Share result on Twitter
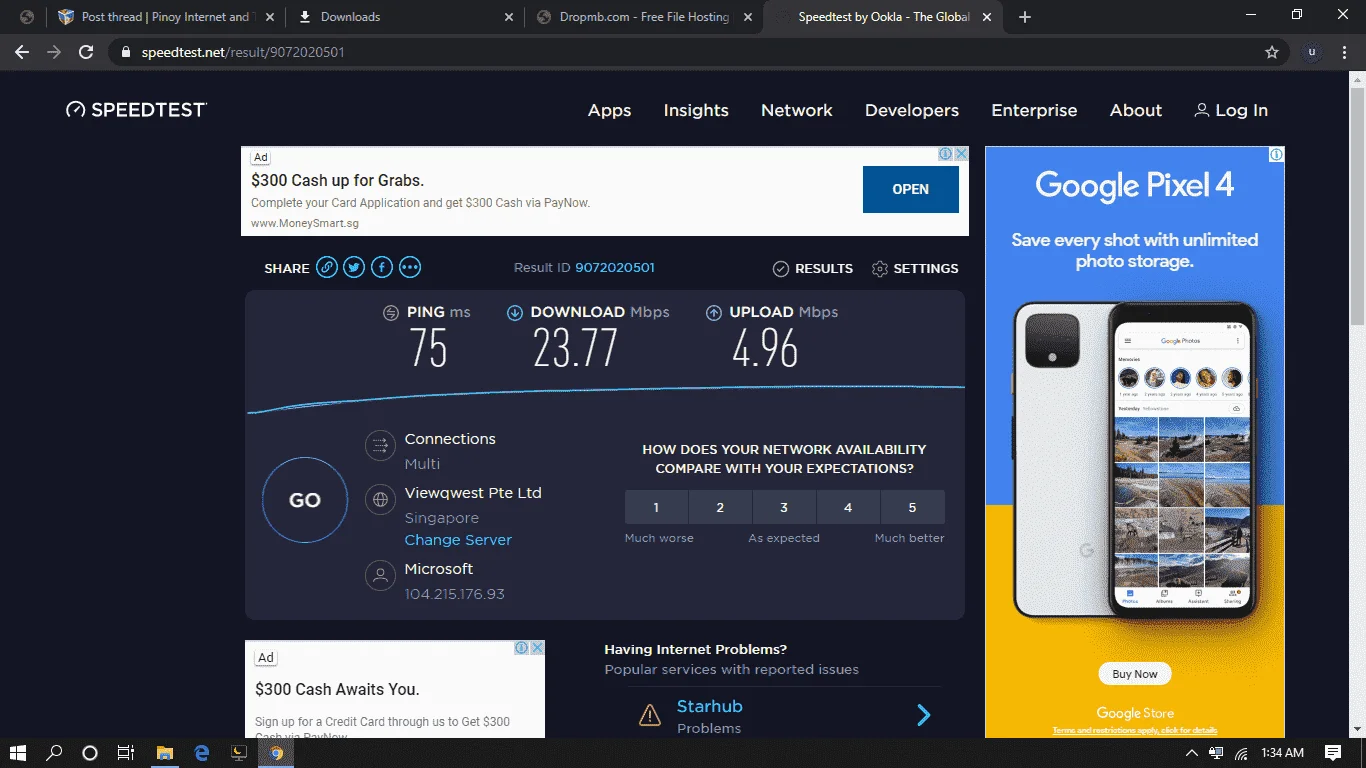Viewport: 1366px width, 768px height. click(x=354, y=268)
